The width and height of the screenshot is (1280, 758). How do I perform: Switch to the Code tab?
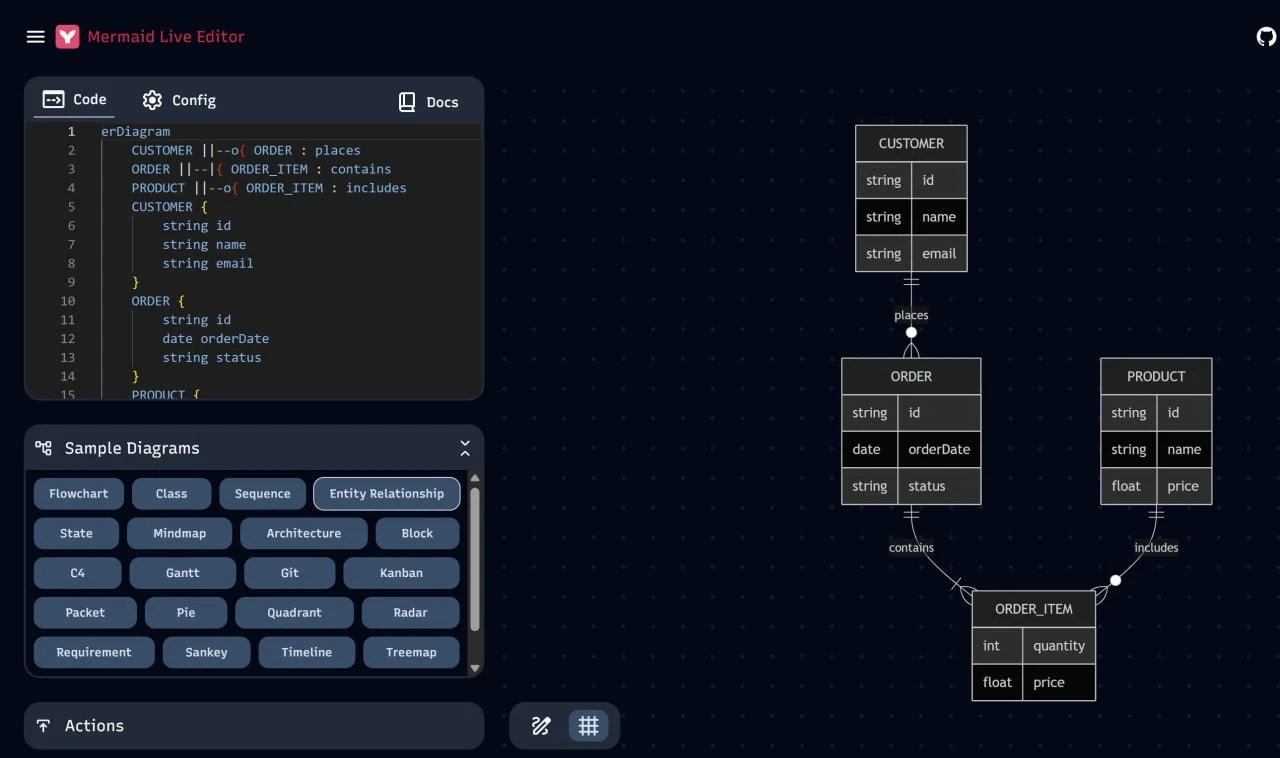tap(75, 100)
